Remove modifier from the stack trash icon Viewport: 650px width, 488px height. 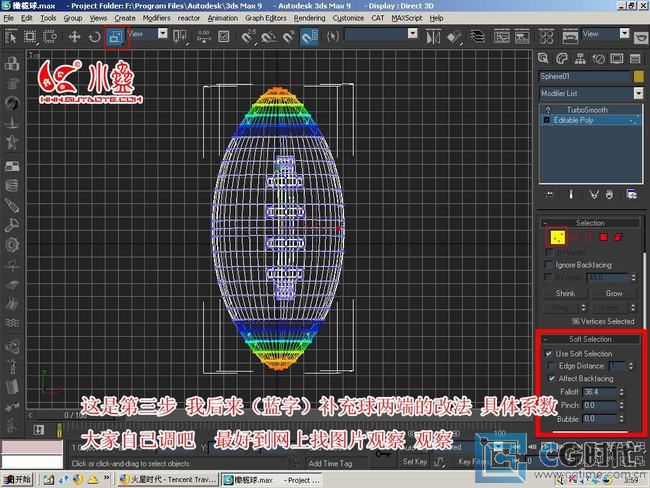coord(609,194)
